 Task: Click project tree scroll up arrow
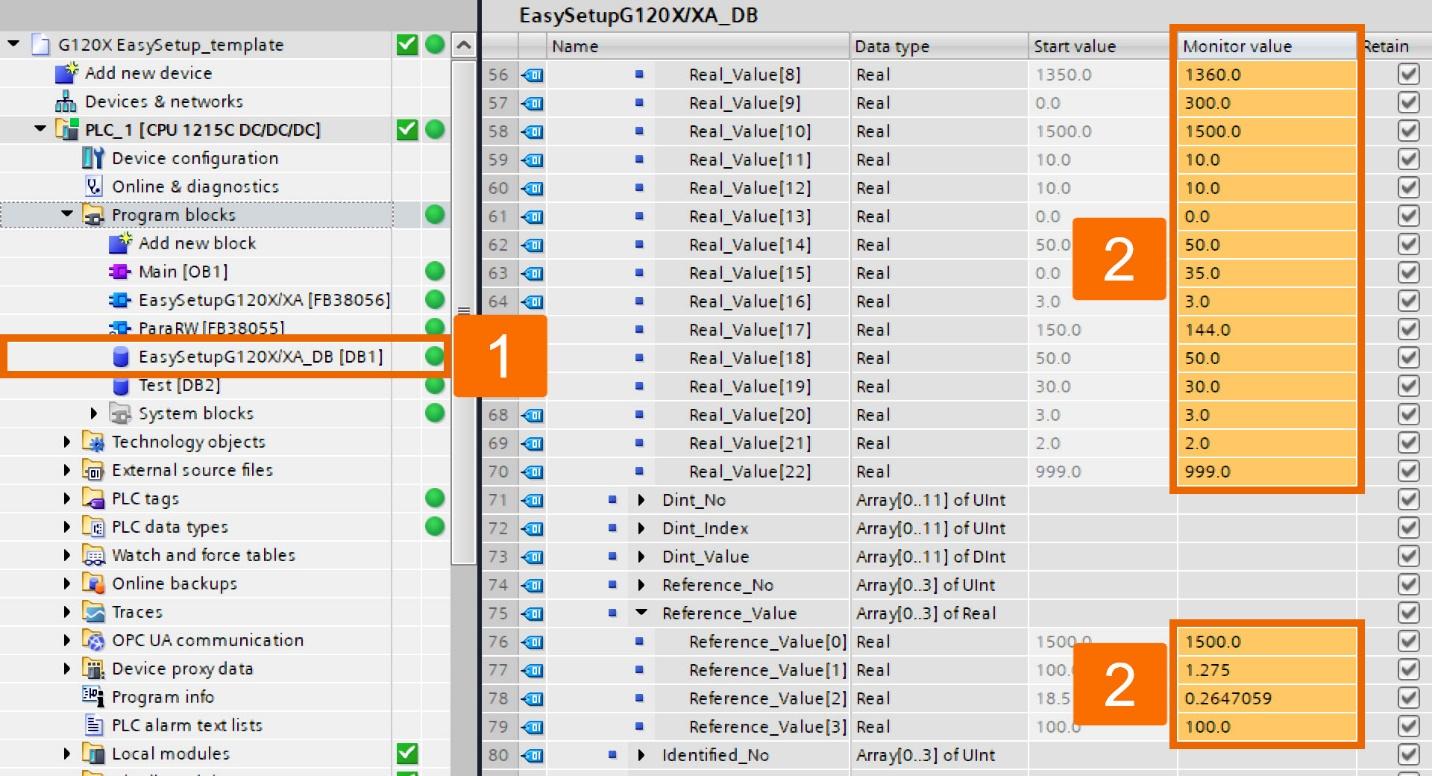[x=462, y=45]
